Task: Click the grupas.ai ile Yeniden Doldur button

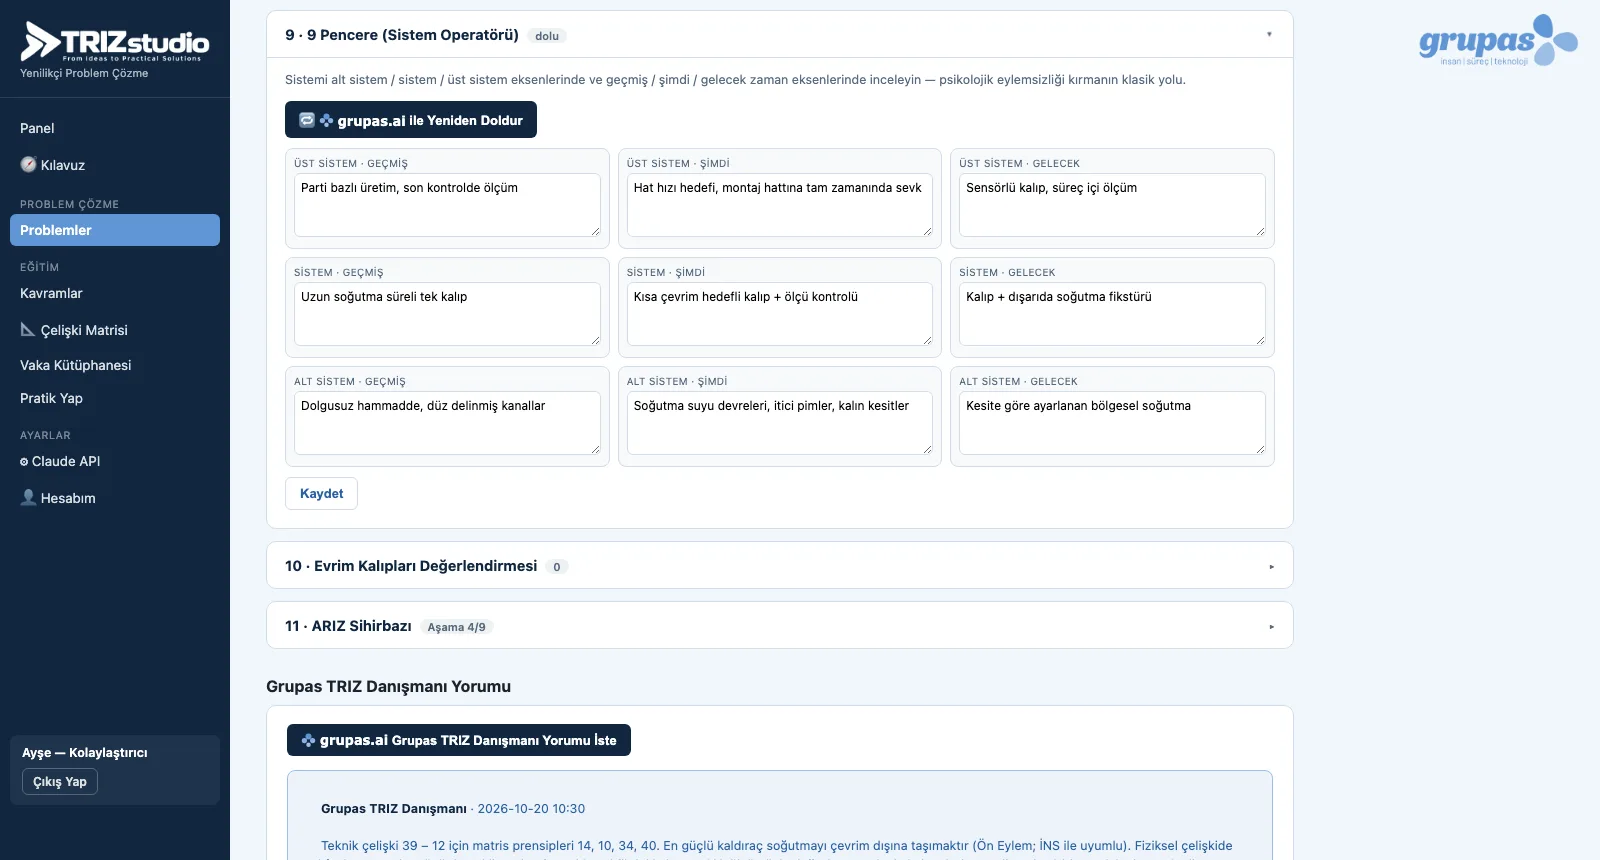Action: 411,120
